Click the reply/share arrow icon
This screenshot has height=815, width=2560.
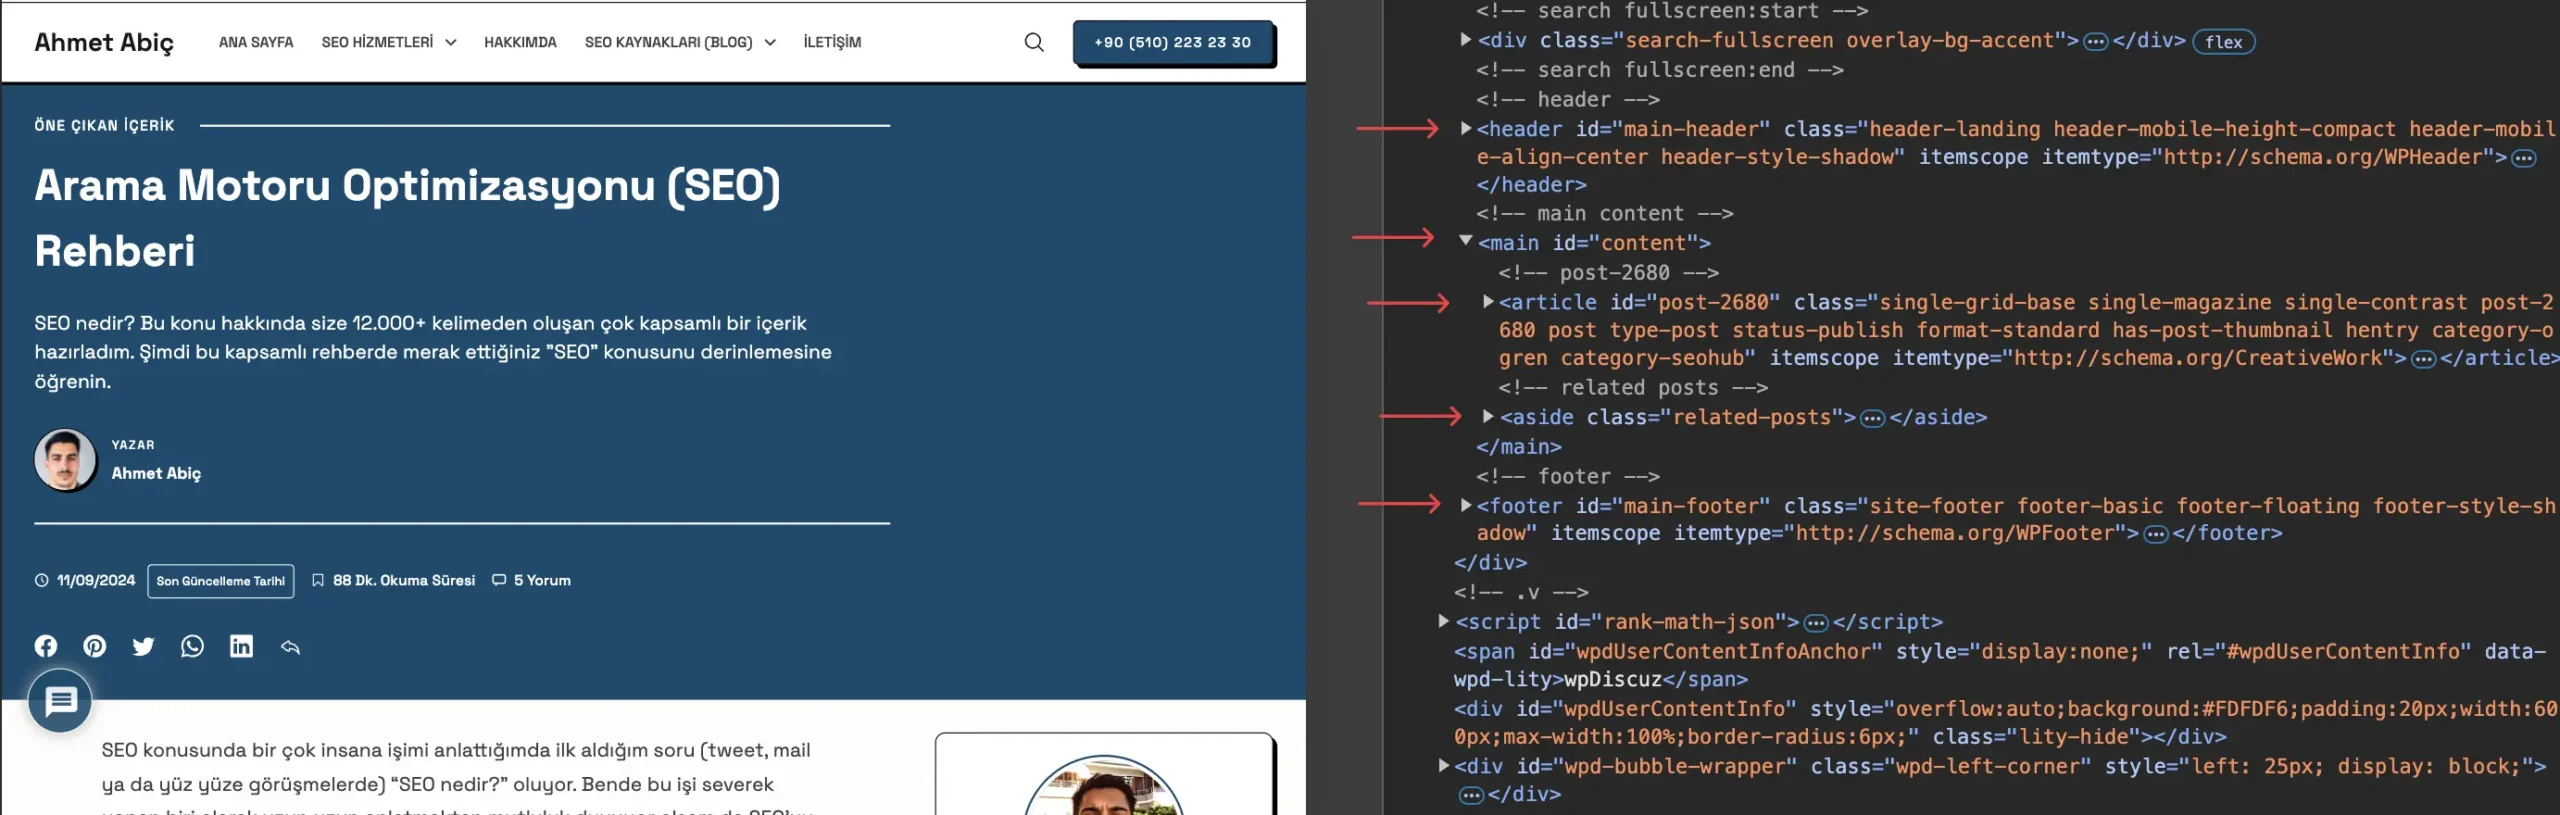(x=290, y=647)
